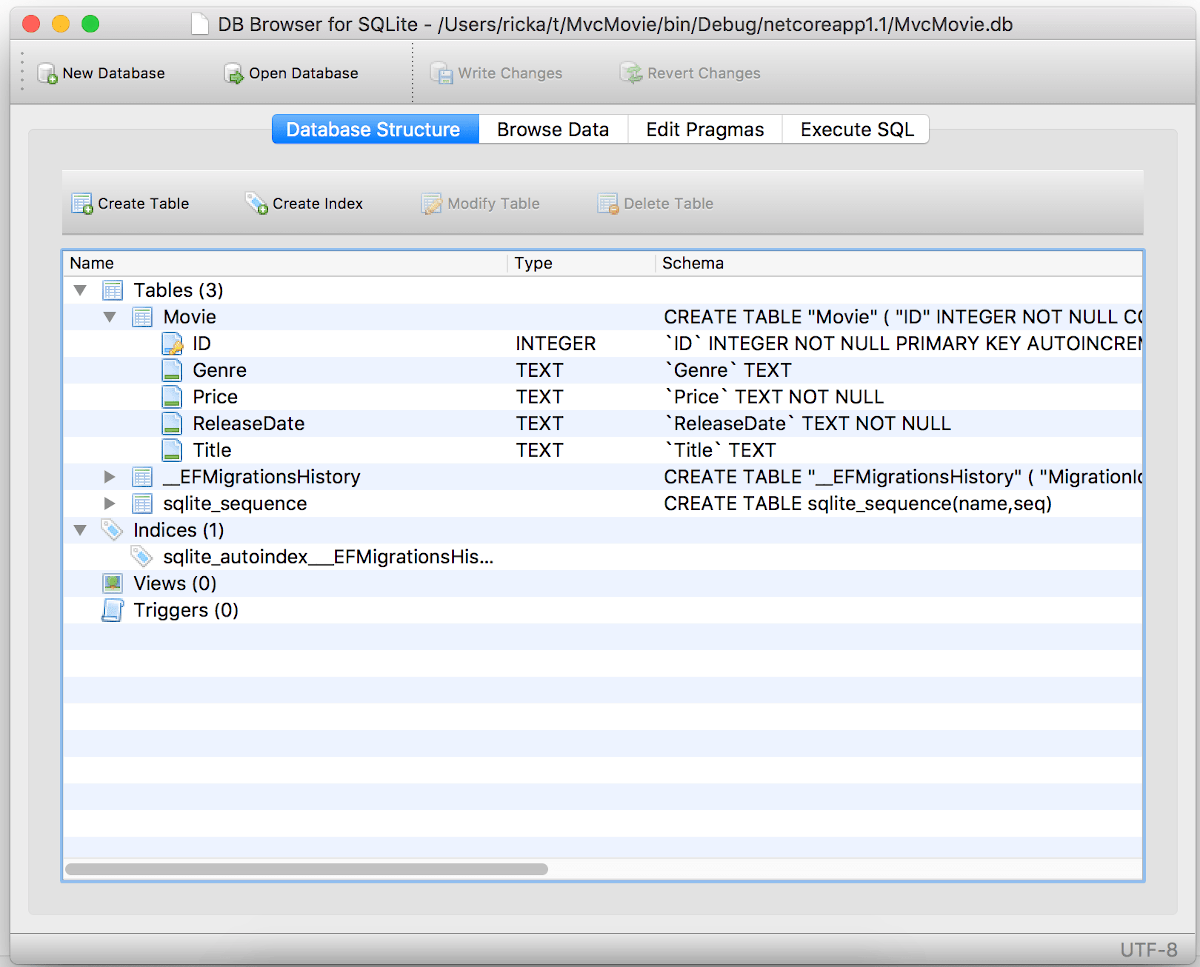The height and width of the screenshot is (967, 1200).
Task: Expand the __EFMigrationsHistory table
Action: pos(110,477)
